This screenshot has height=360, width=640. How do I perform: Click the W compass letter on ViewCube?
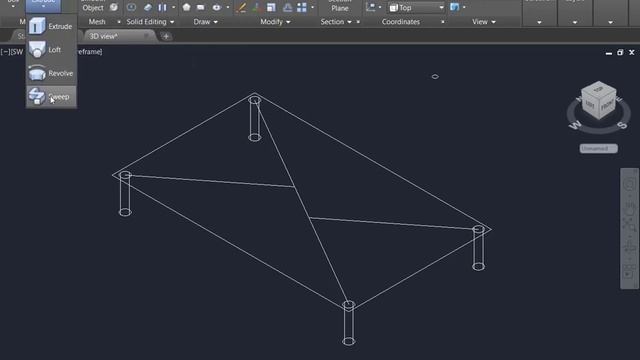tap(575, 124)
